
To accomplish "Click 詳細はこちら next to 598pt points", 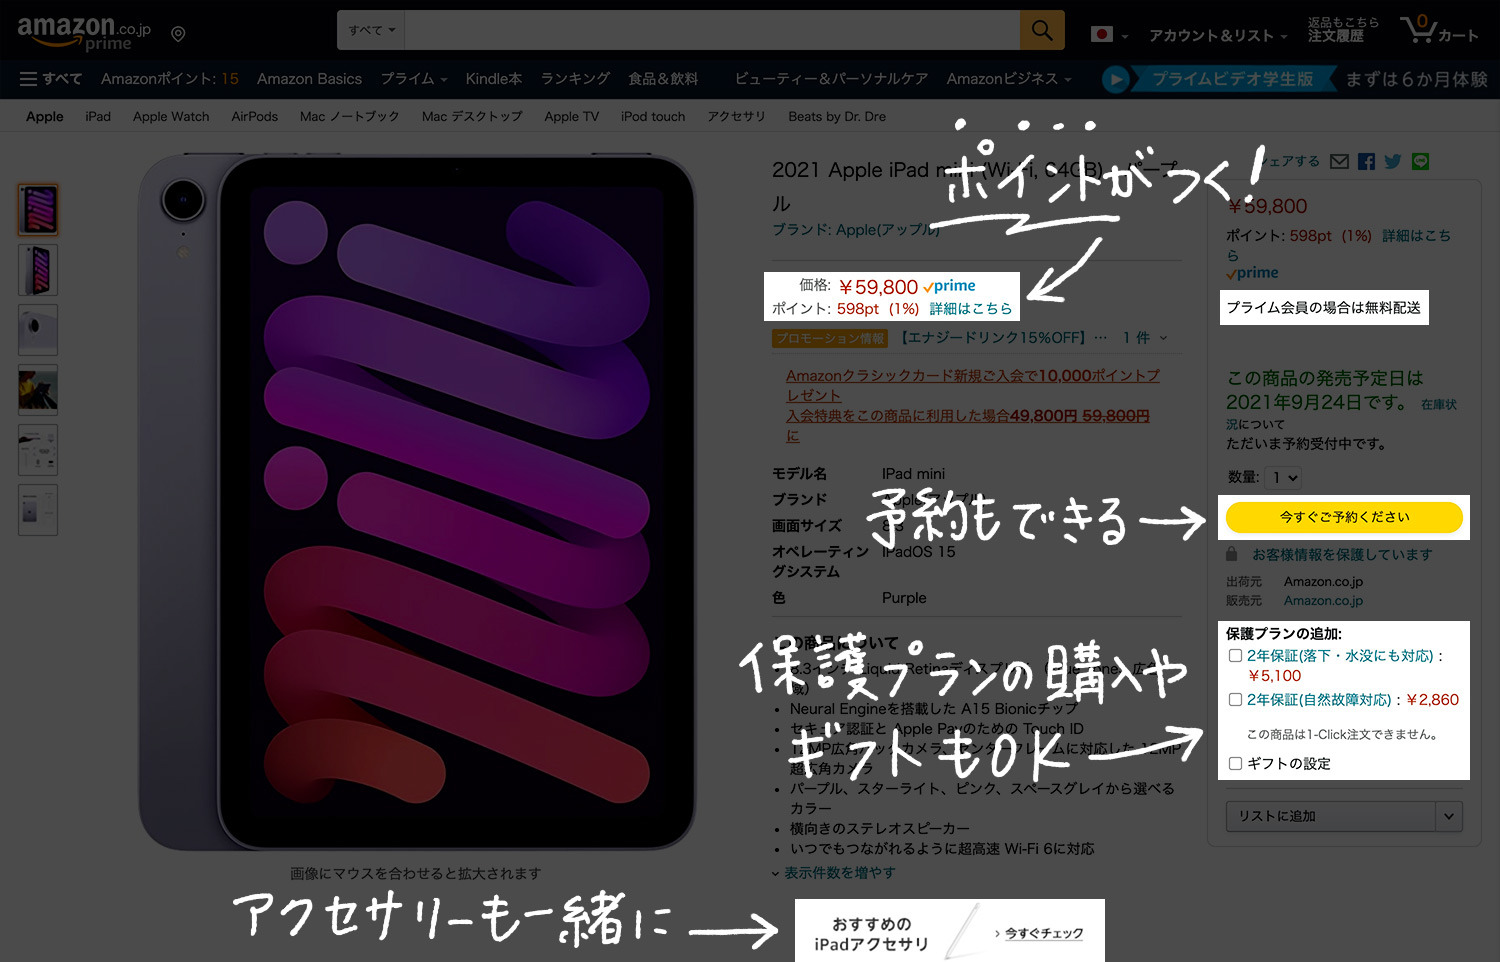I will pos(971,308).
